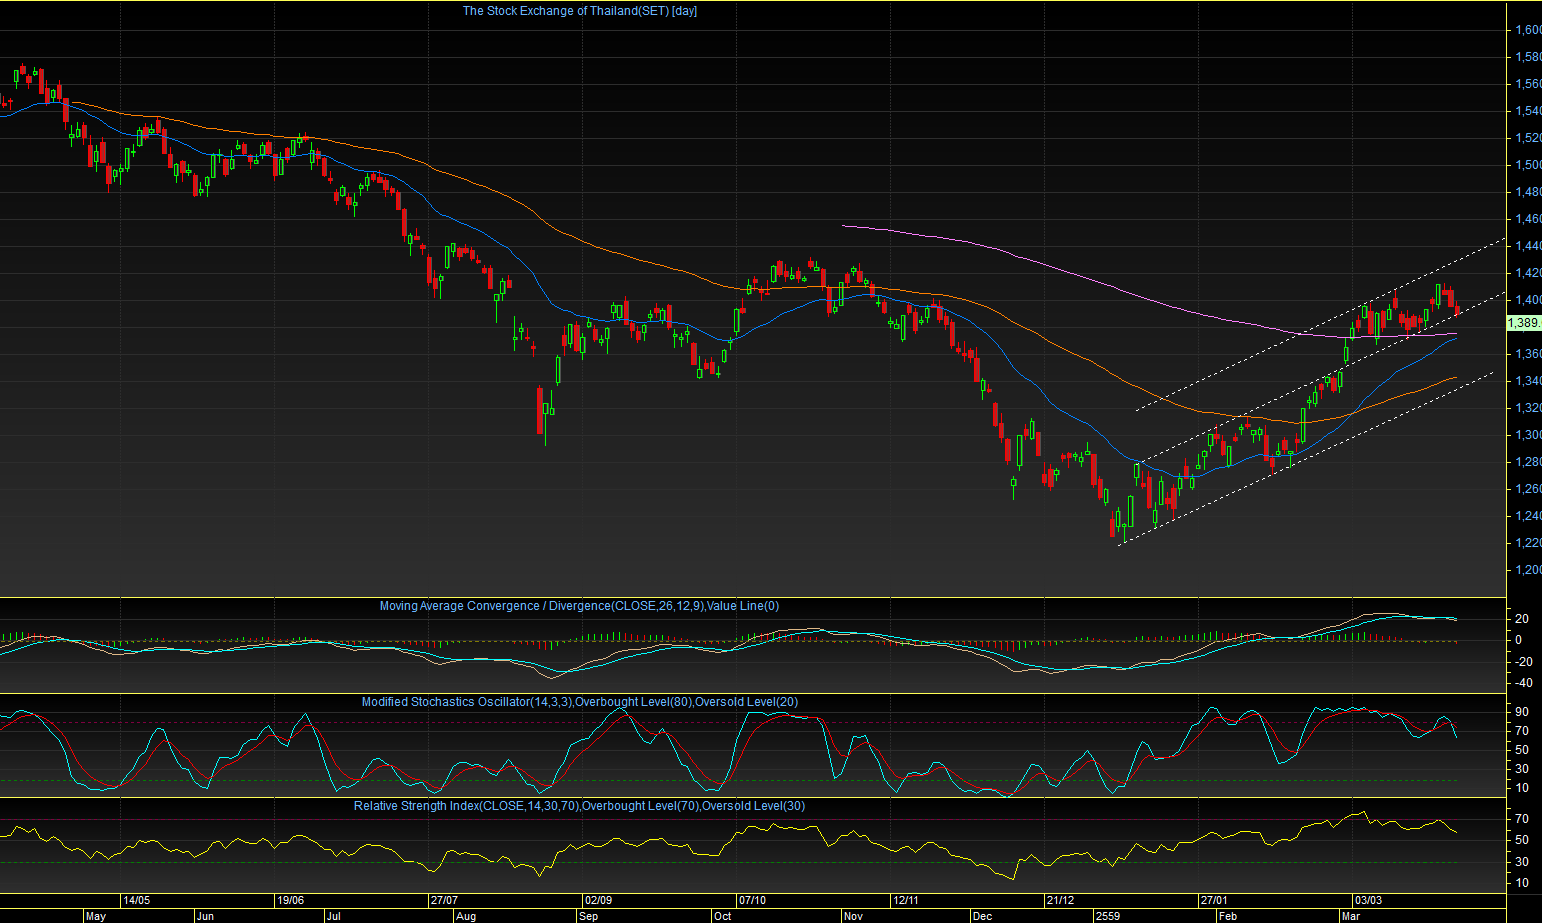Click the 27/07 date label

[x=444, y=900]
